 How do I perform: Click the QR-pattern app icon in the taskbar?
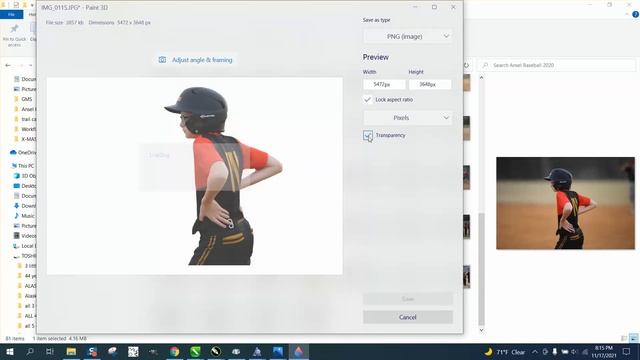(x=133, y=351)
